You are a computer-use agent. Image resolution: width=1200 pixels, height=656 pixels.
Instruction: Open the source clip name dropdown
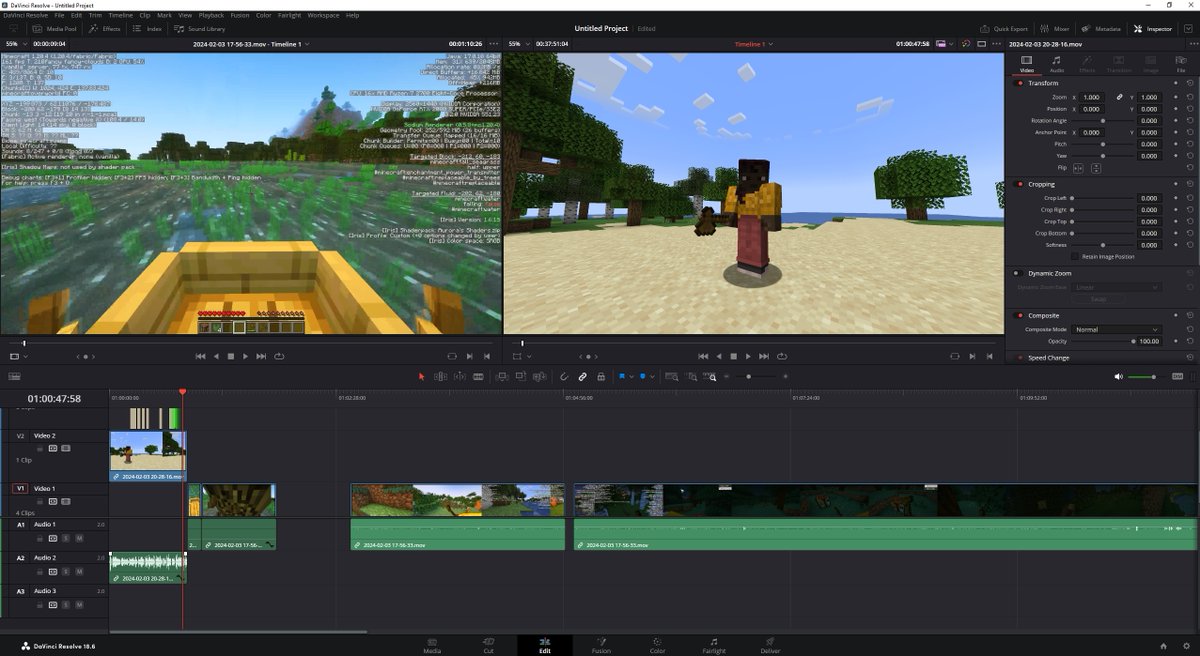point(251,44)
